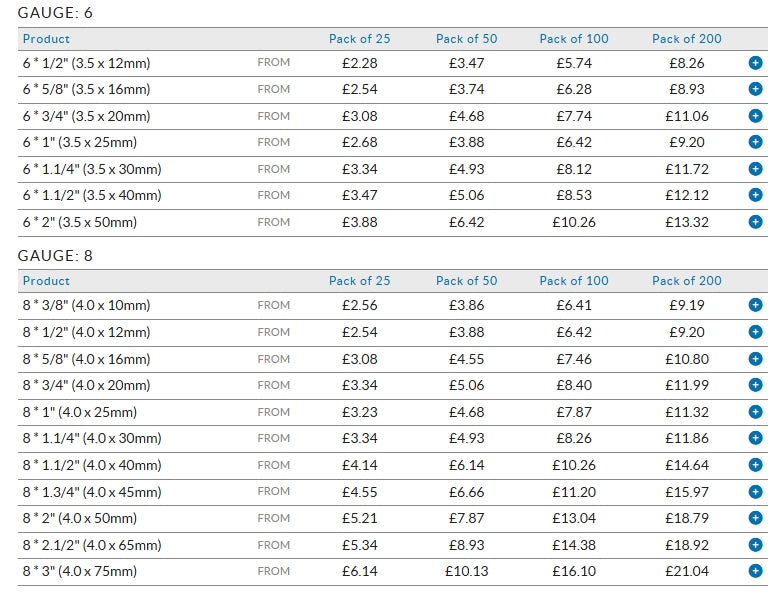Expand the 6 * 3/4" (3.5 x 20mm) row
The width and height of the screenshot is (781, 593).
point(755,116)
